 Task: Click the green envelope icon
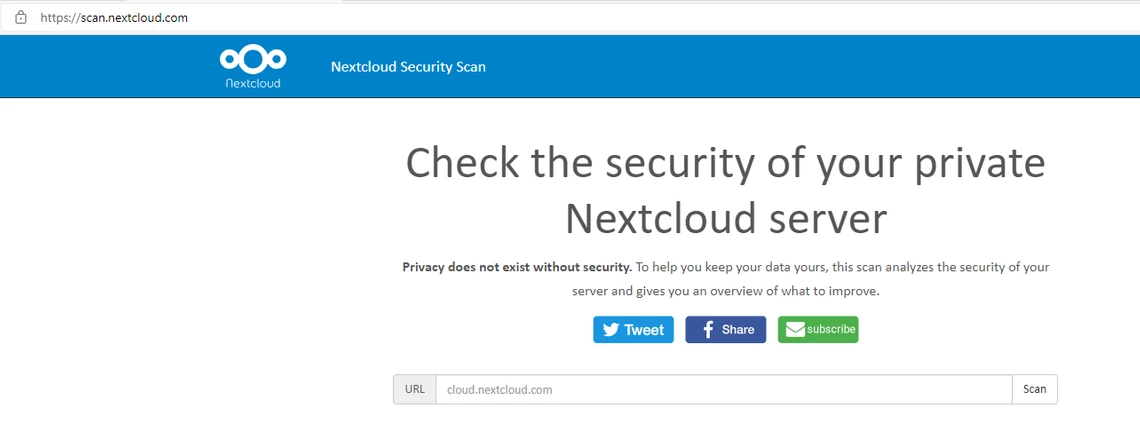(x=795, y=330)
